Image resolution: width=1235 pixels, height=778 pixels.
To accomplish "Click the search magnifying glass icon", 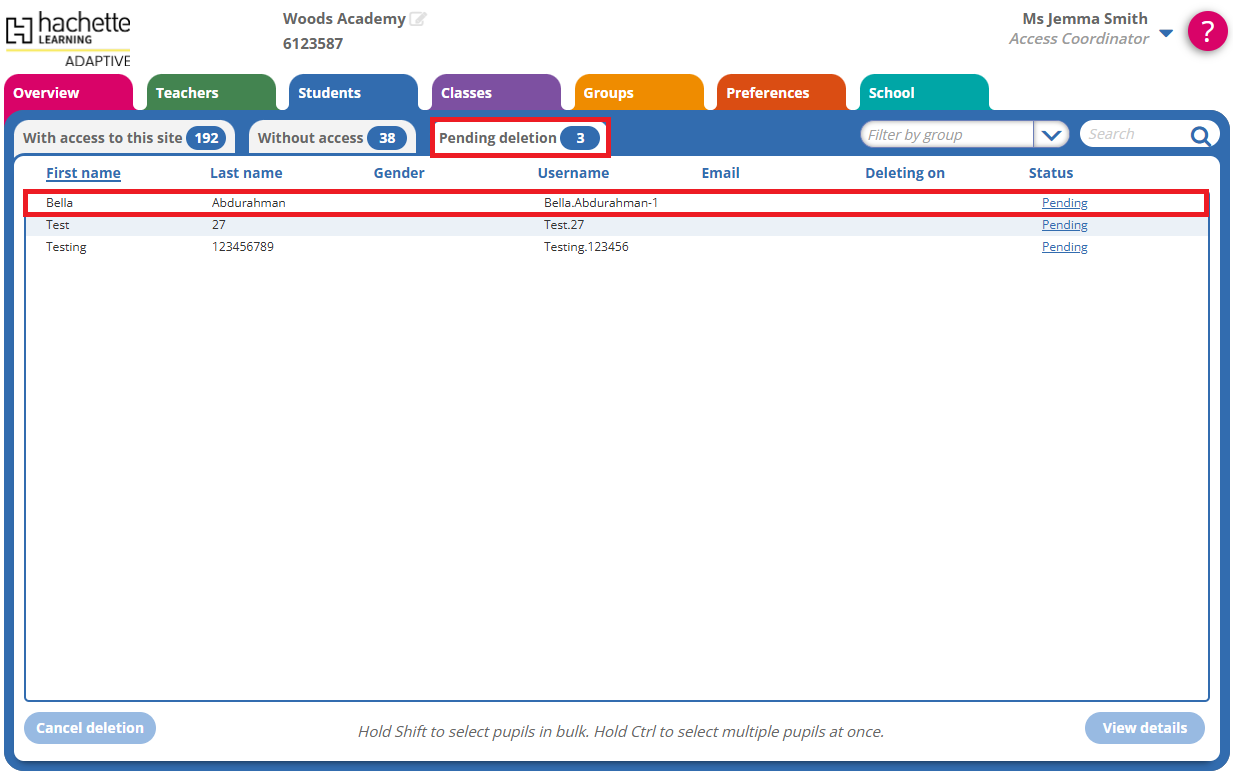I will 1200,135.
